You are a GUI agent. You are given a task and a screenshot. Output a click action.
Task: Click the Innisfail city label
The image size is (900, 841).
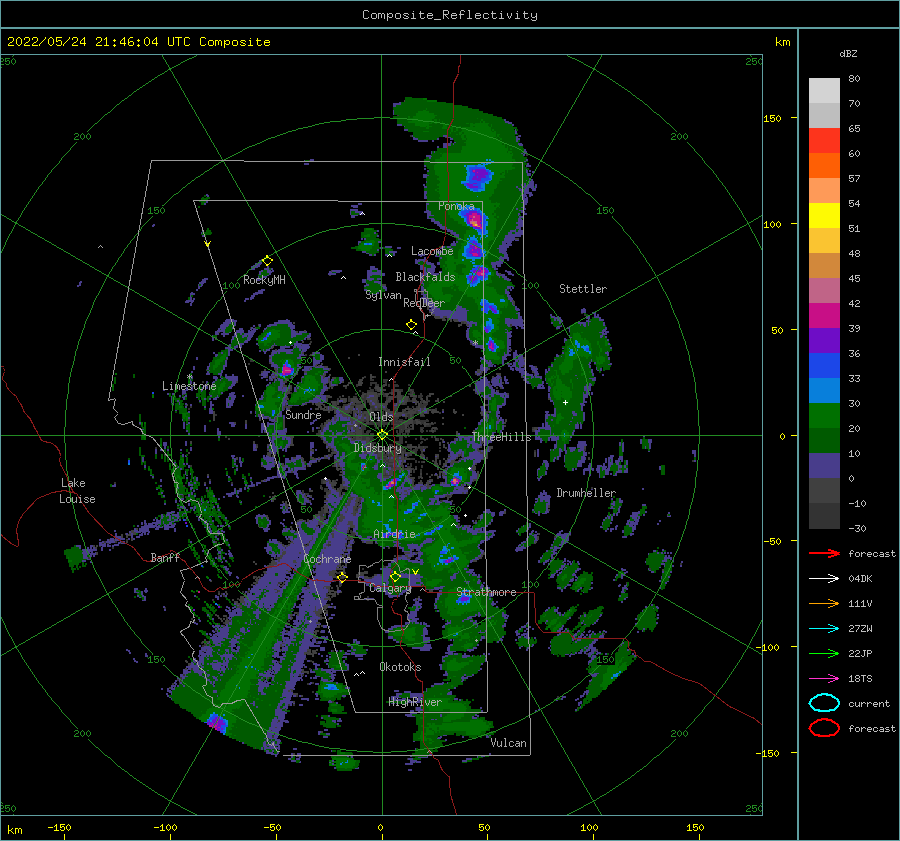(404, 362)
